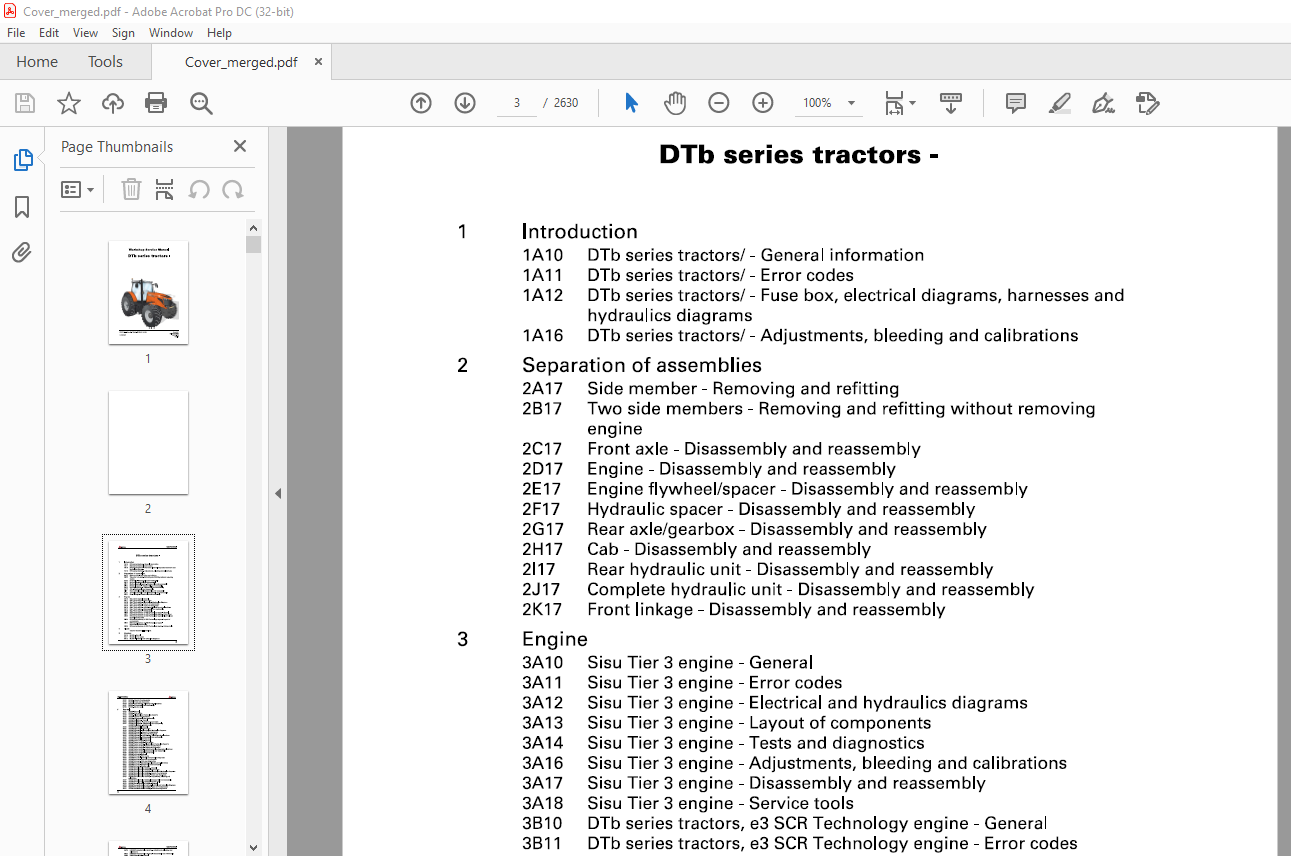
Task: Open the Bookmarks panel icon
Action: [x=22, y=207]
